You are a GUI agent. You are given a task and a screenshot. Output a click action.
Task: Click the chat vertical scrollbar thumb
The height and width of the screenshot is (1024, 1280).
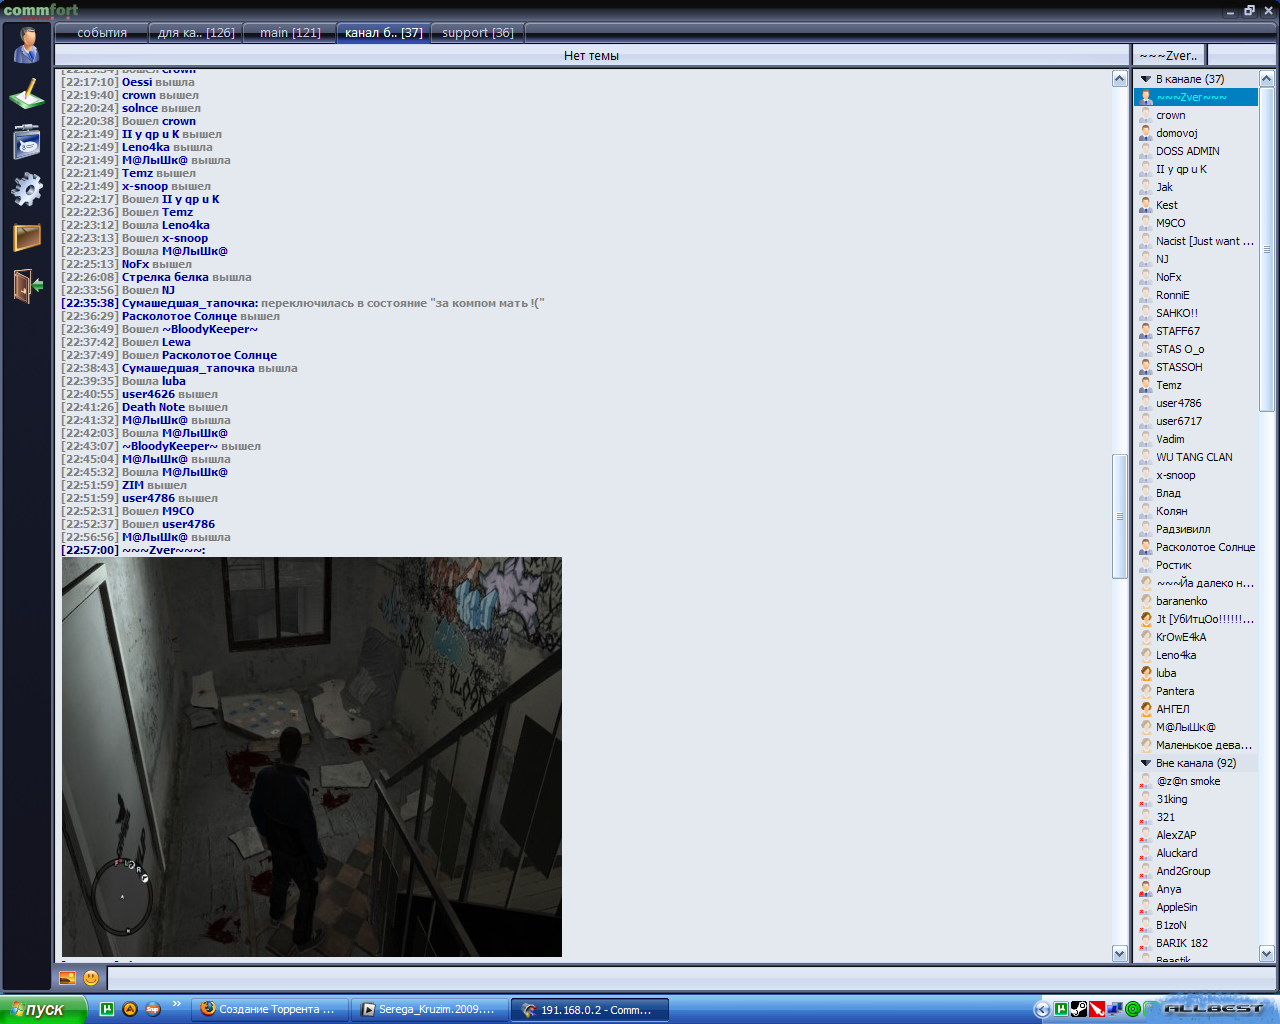(1120, 516)
